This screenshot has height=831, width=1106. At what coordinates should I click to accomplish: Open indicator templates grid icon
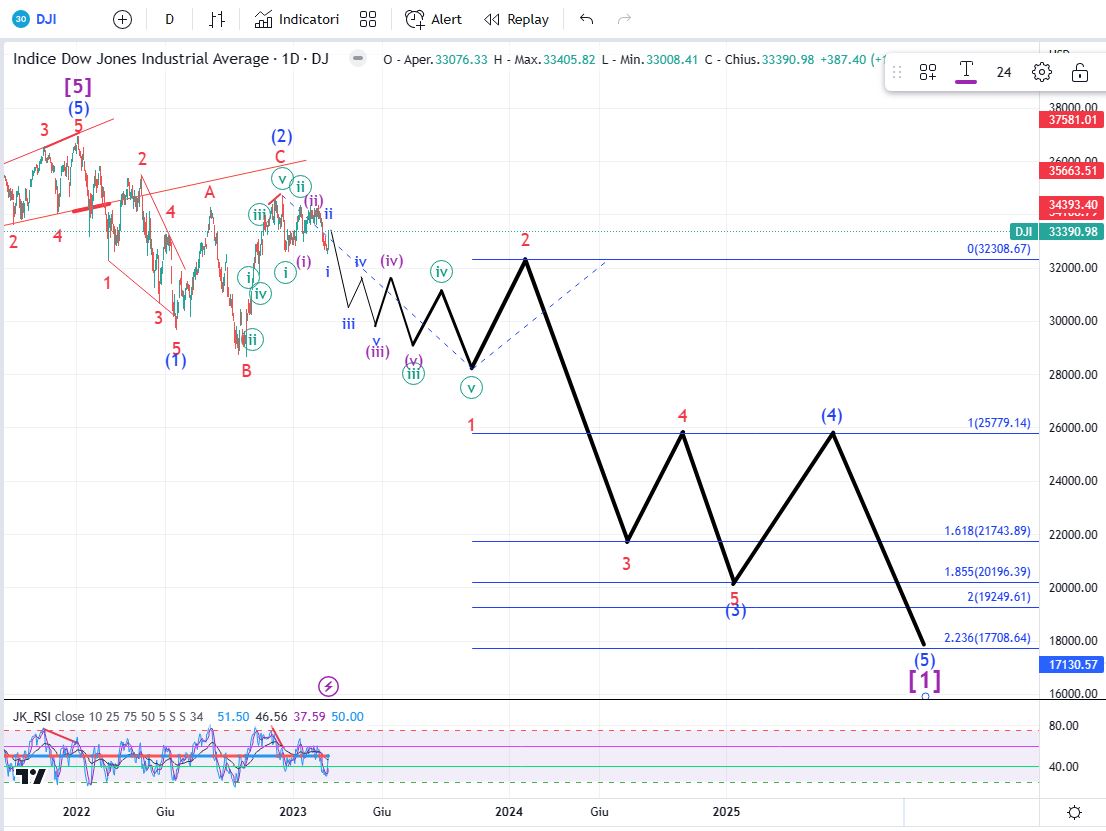click(x=367, y=19)
